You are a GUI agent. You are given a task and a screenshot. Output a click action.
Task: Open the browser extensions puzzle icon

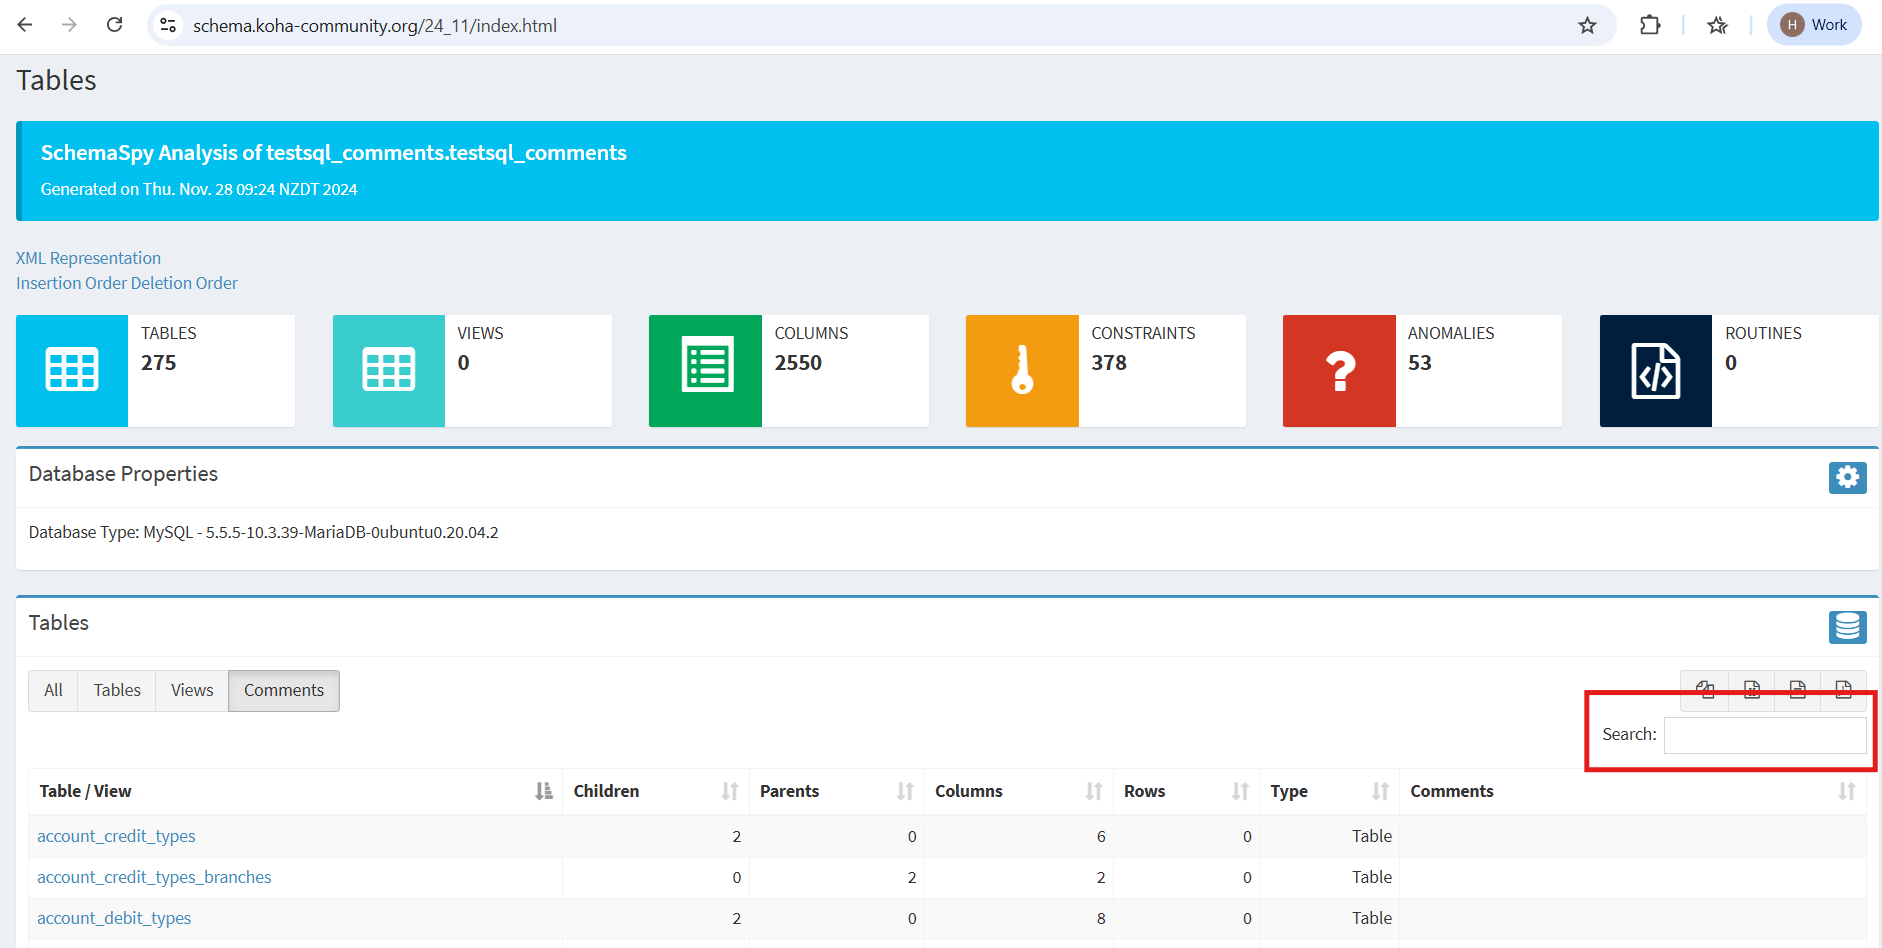coord(1650,25)
